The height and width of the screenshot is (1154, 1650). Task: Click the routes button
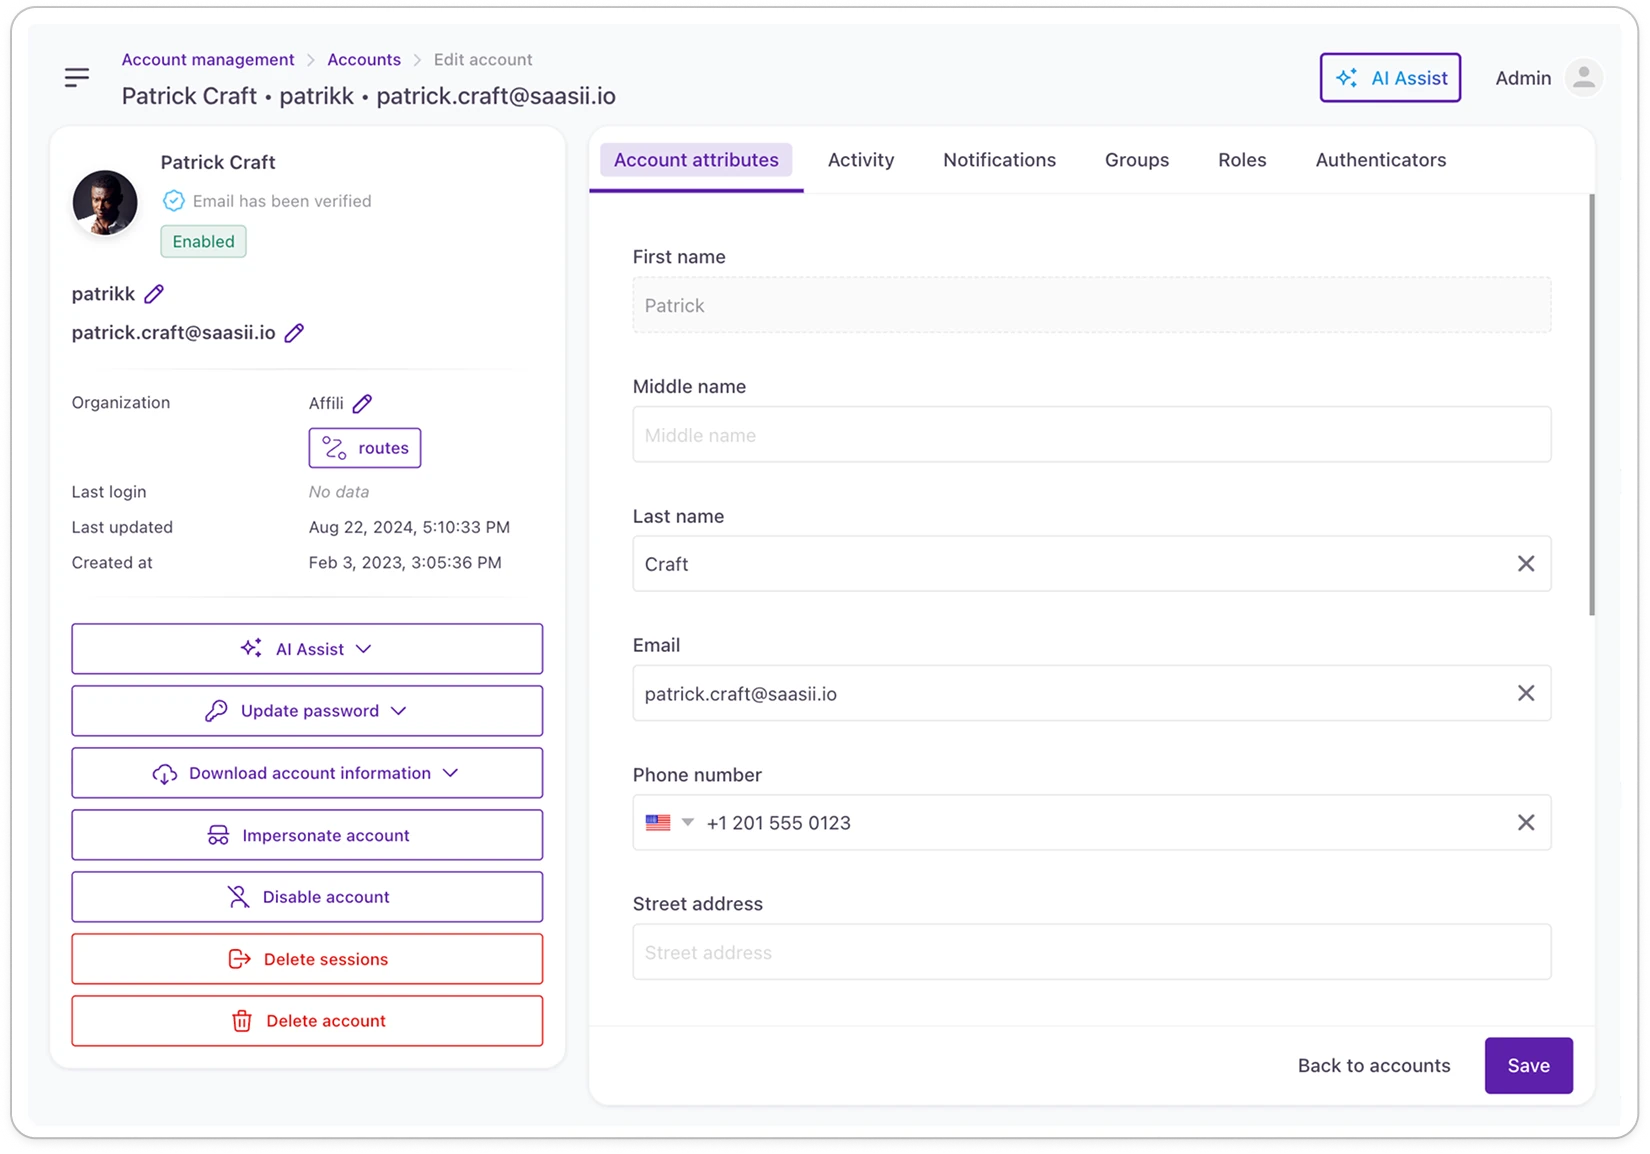pyautogui.click(x=365, y=448)
